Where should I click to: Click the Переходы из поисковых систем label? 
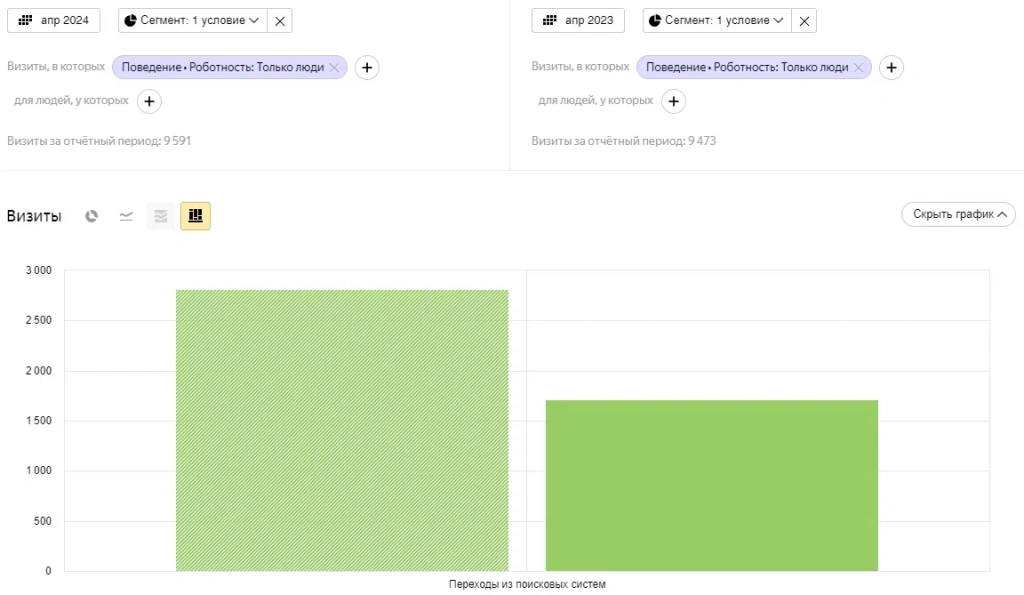pyautogui.click(x=527, y=585)
